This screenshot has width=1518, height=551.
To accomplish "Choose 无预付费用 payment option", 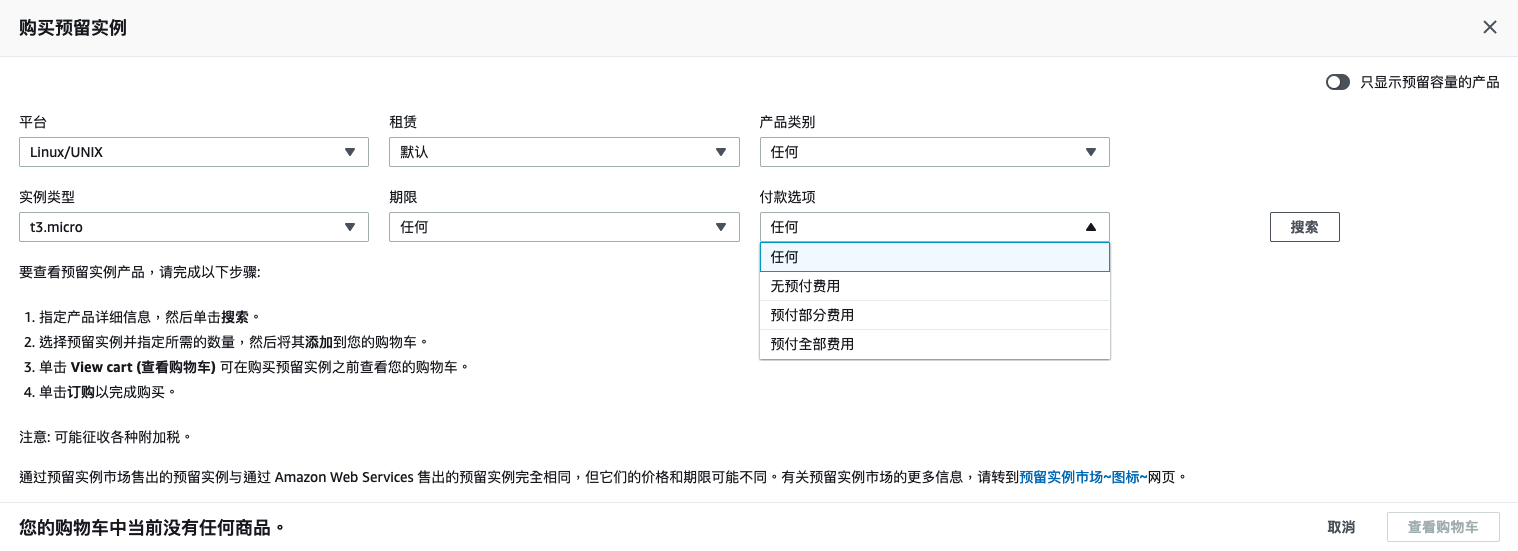I will tap(934, 286).
